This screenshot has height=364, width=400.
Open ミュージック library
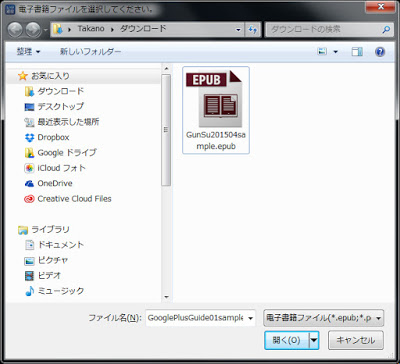(61, 291)
